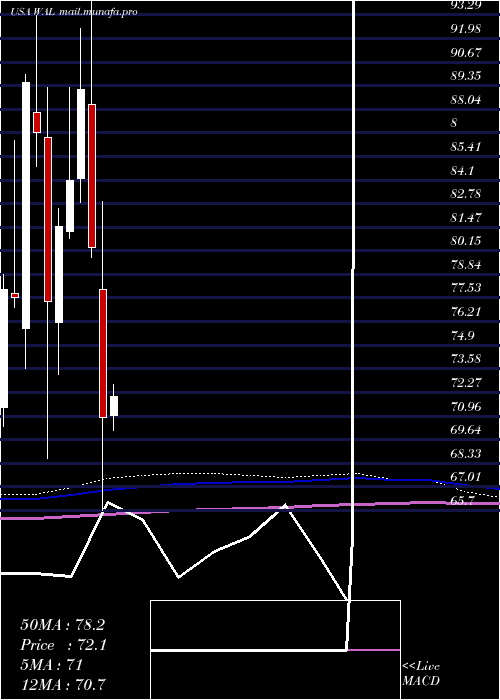Click the 73.58 price axis label
The width and height of the screenshot is (500, 700).
[x=466, y=358]
